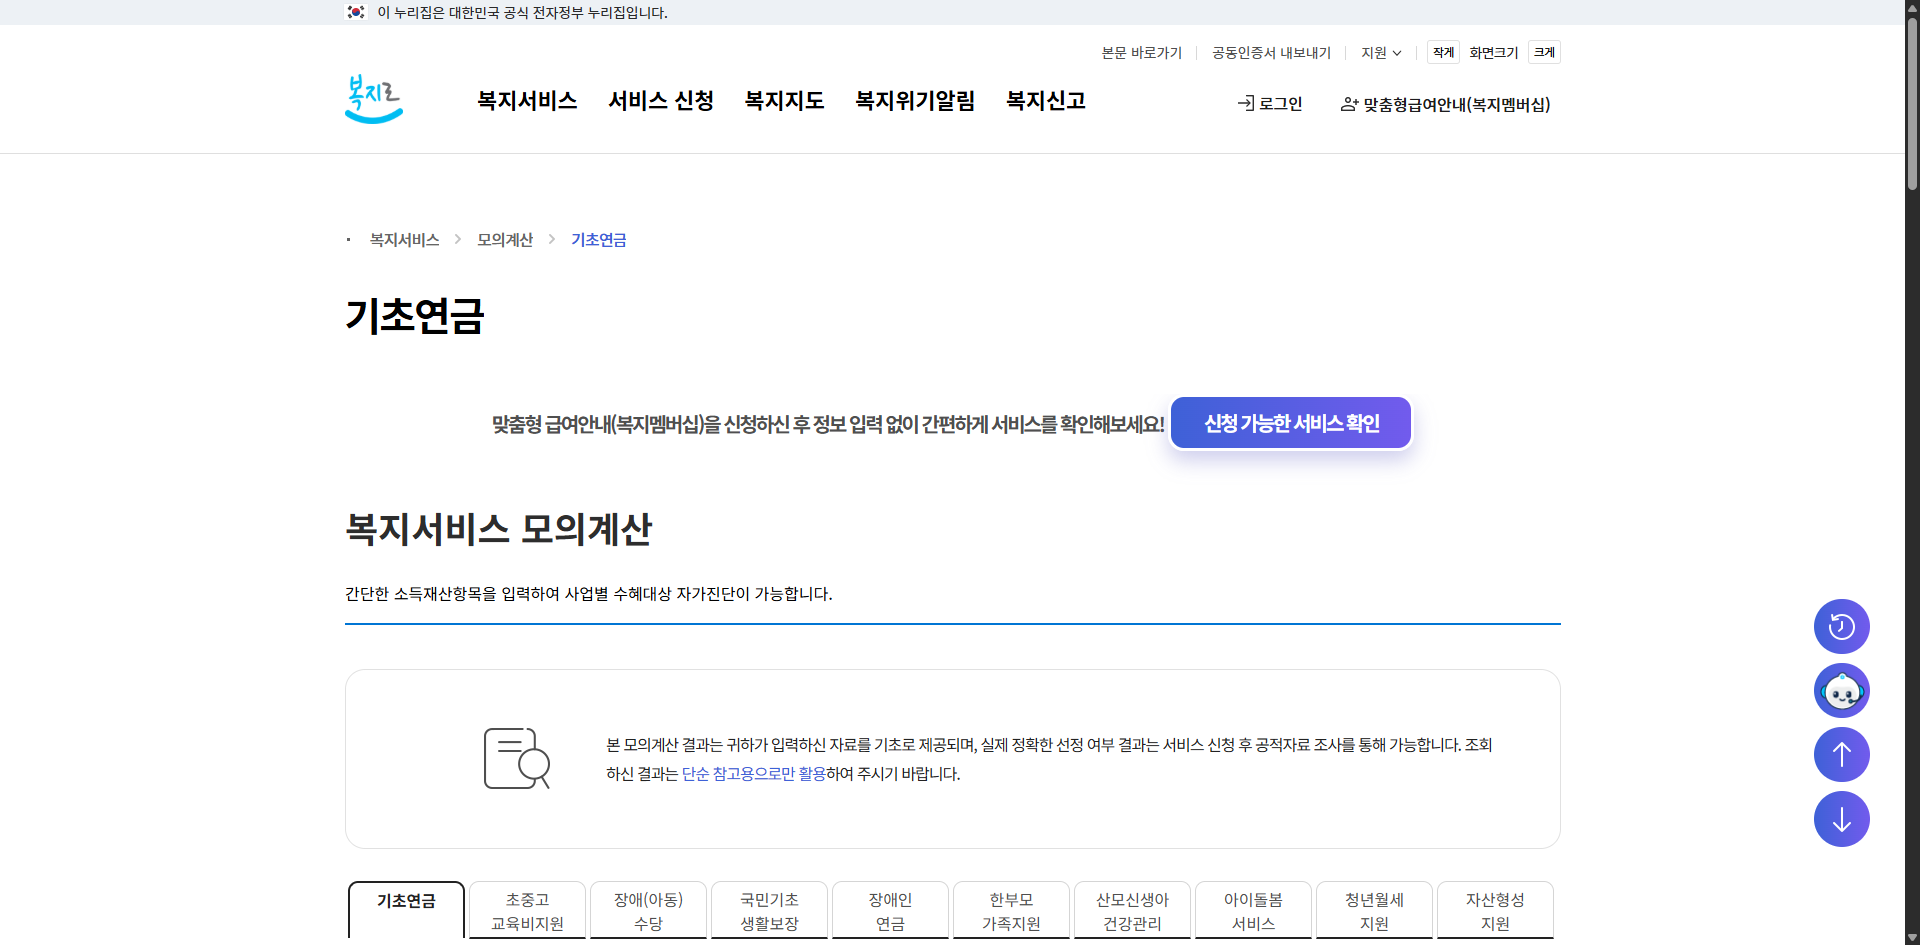Click the scroll-to-top arrow button
Viewport: 1920px width, 945px height.
tap(1841, 754)
